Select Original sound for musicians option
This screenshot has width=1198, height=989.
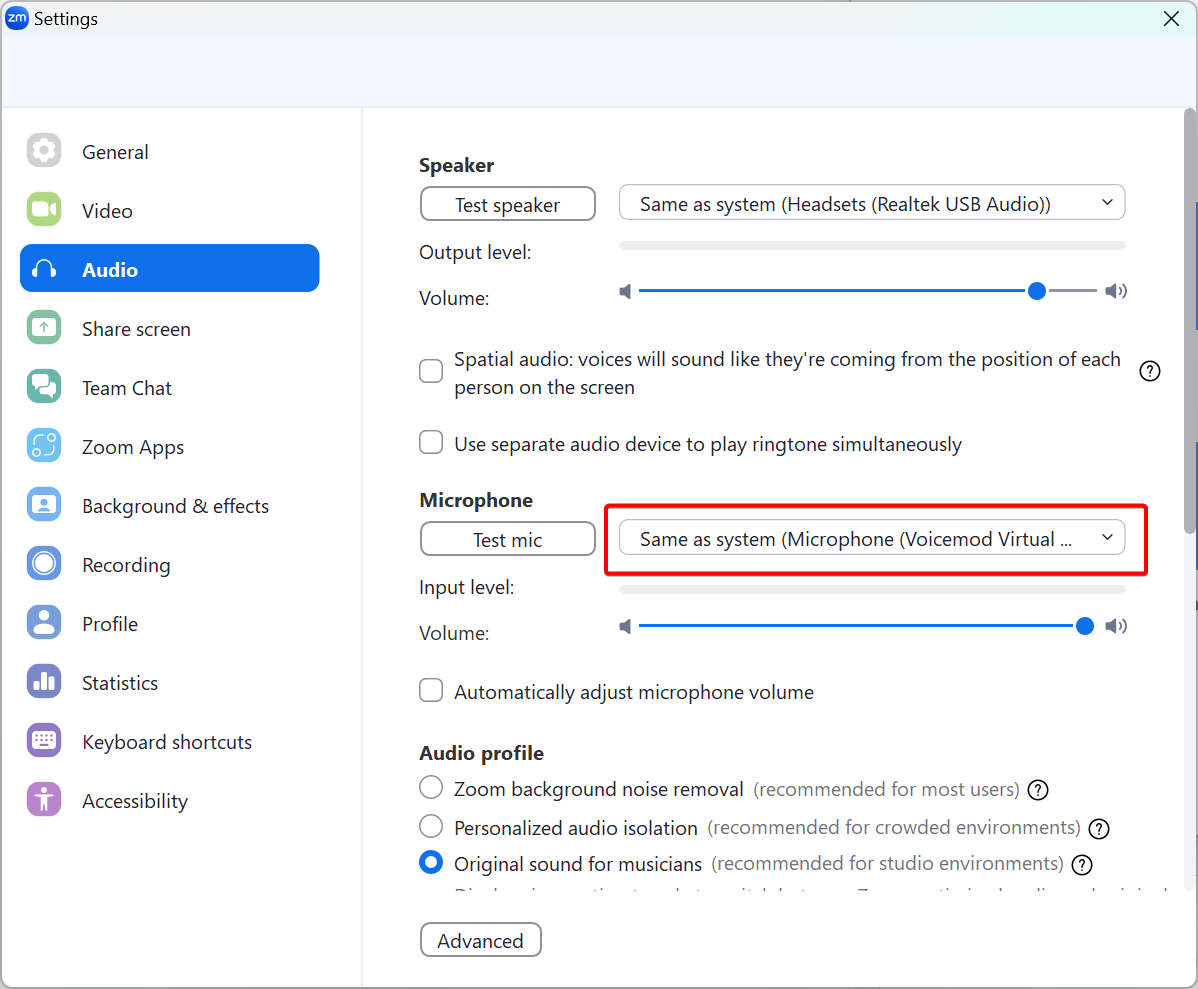(431, 863)
